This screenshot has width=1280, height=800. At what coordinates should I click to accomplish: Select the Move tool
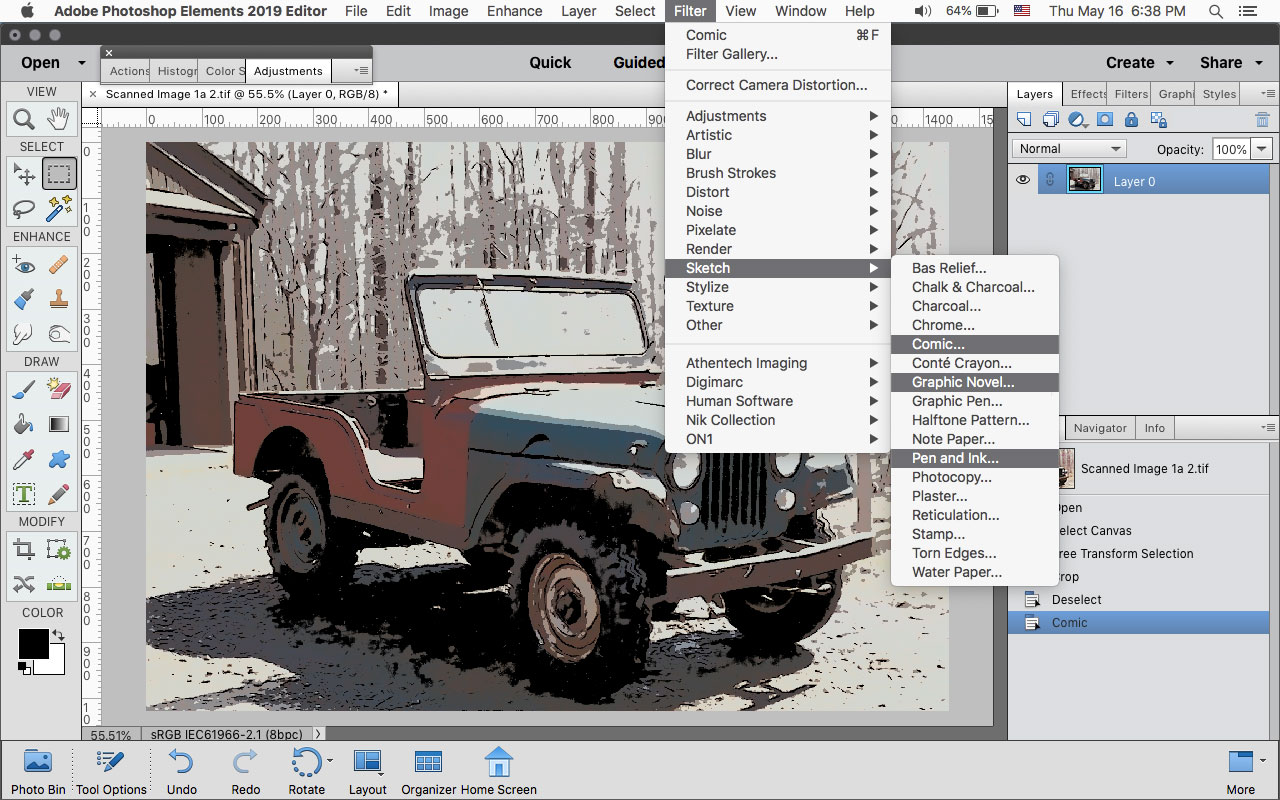(24, 174)
